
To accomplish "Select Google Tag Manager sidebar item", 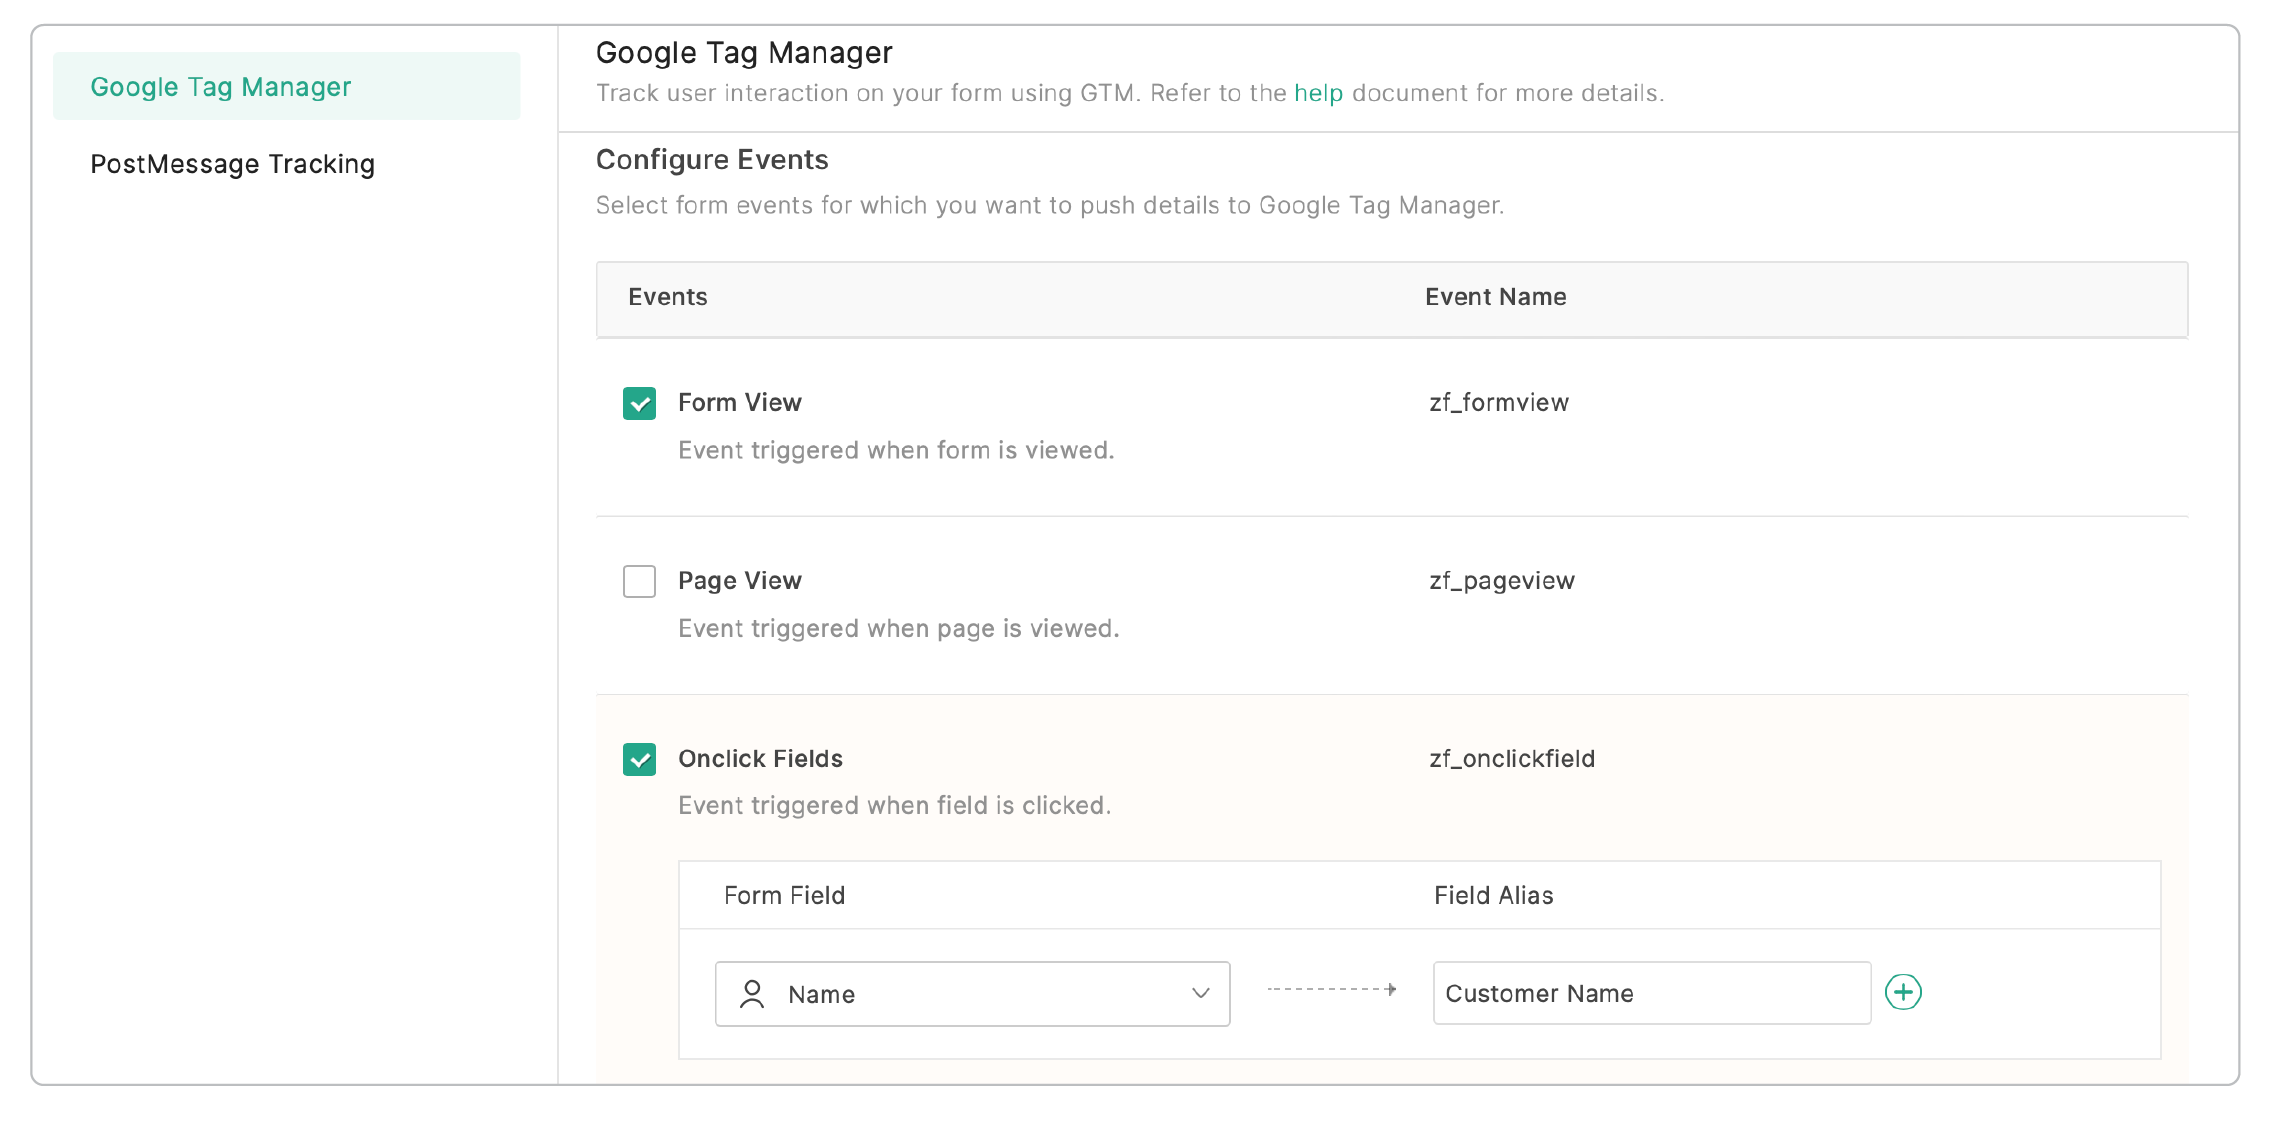I will [x=221, y=87].
